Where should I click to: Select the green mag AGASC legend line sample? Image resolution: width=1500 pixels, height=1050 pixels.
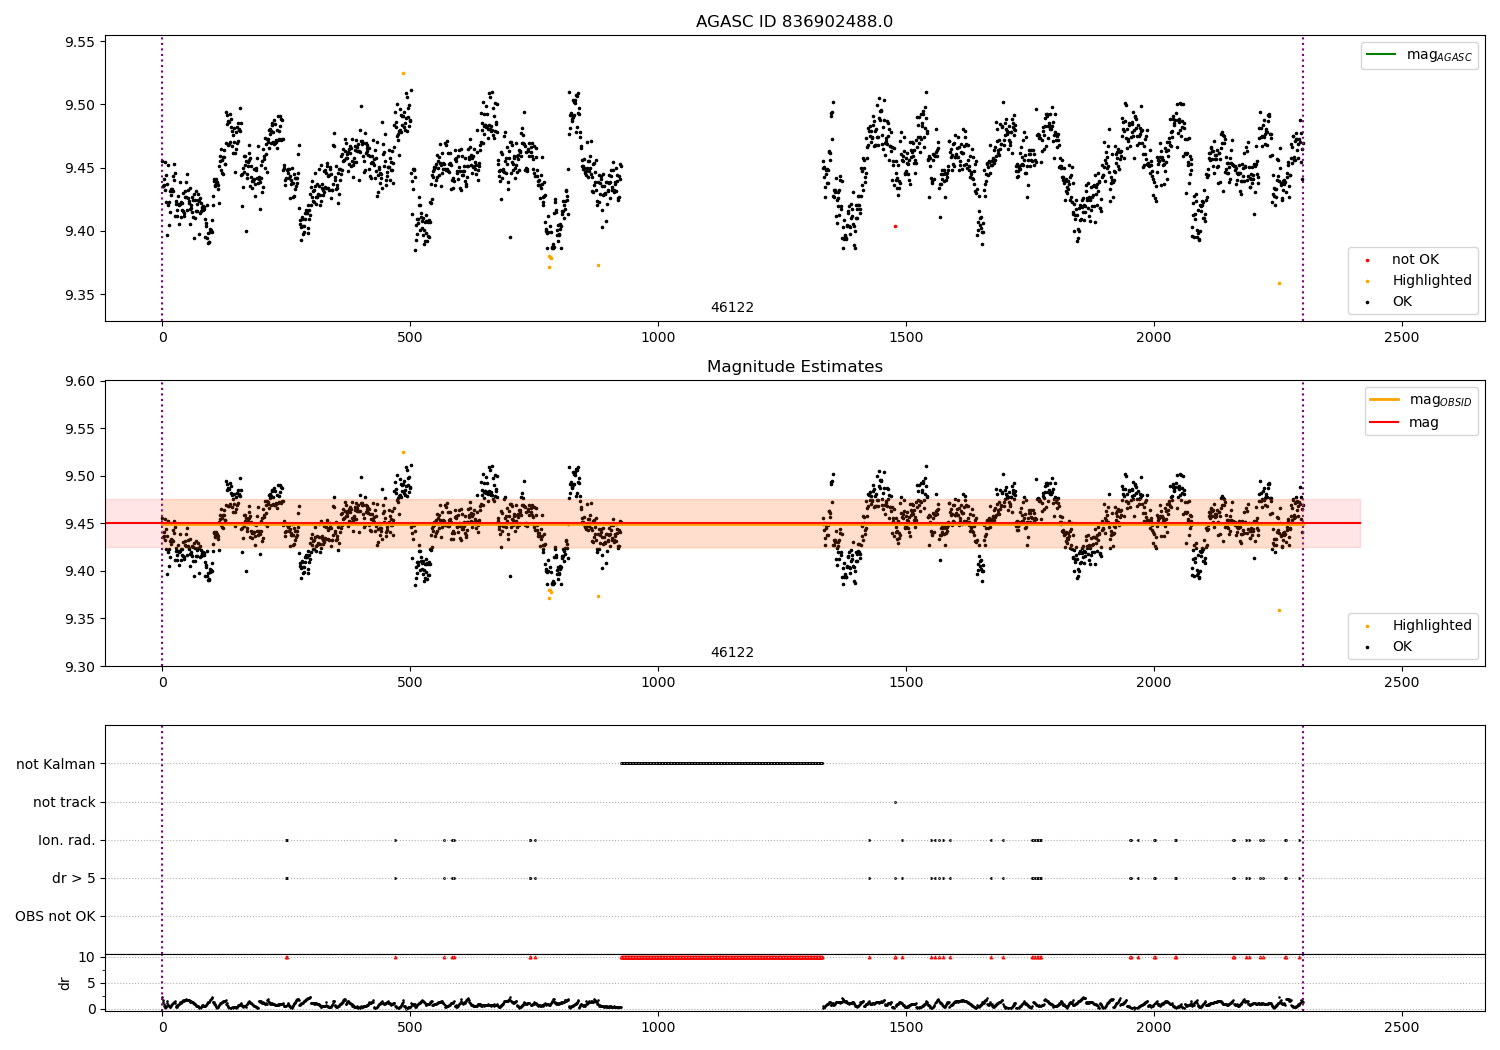tap(1381, 55)
